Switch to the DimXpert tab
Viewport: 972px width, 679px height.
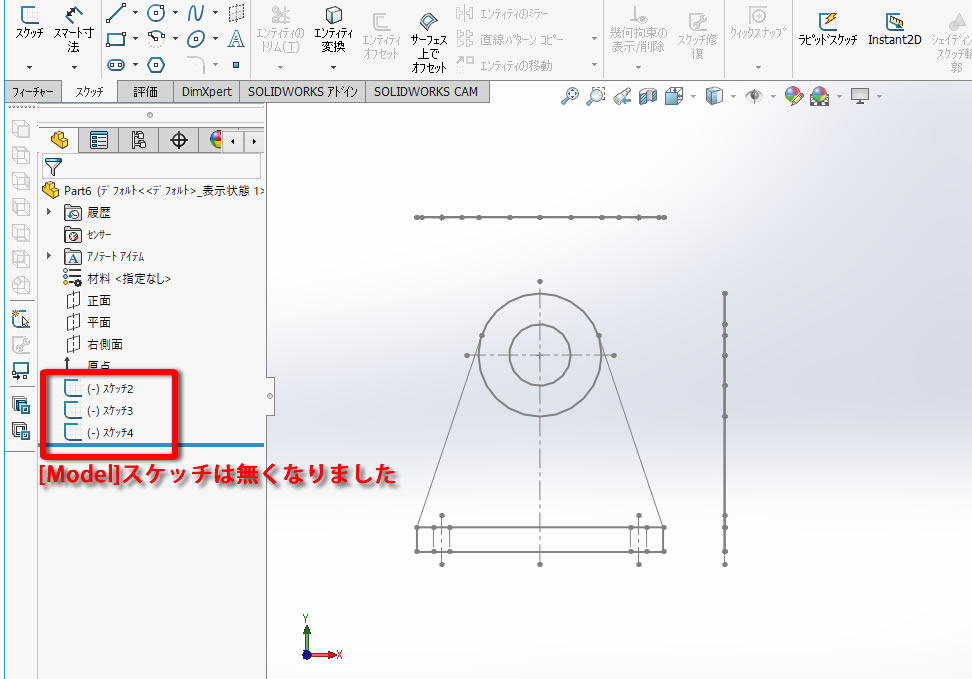[x=206, y=92]
